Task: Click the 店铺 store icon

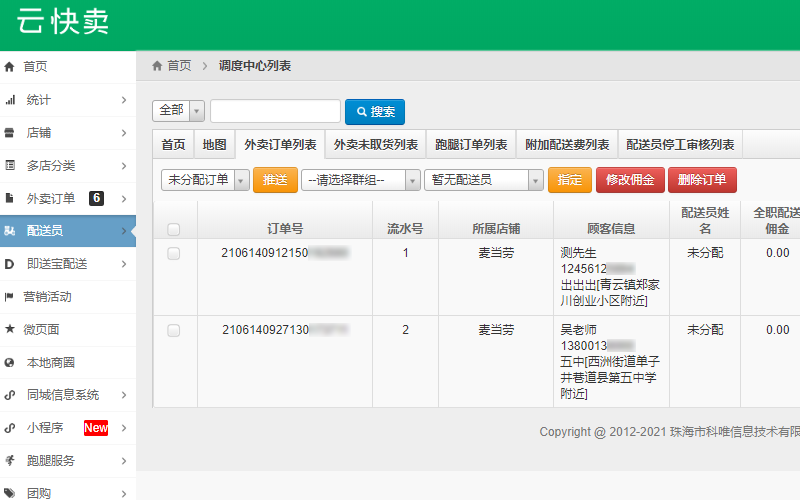Action: tap(9, 133)
